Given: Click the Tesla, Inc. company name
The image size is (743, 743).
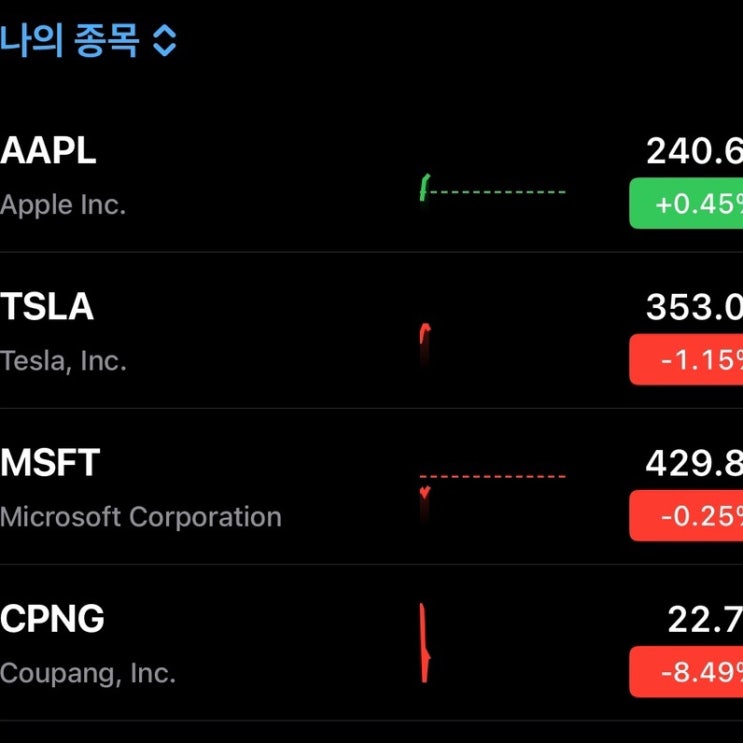Looking at the screenshot, I should click(x=63, y=361).
